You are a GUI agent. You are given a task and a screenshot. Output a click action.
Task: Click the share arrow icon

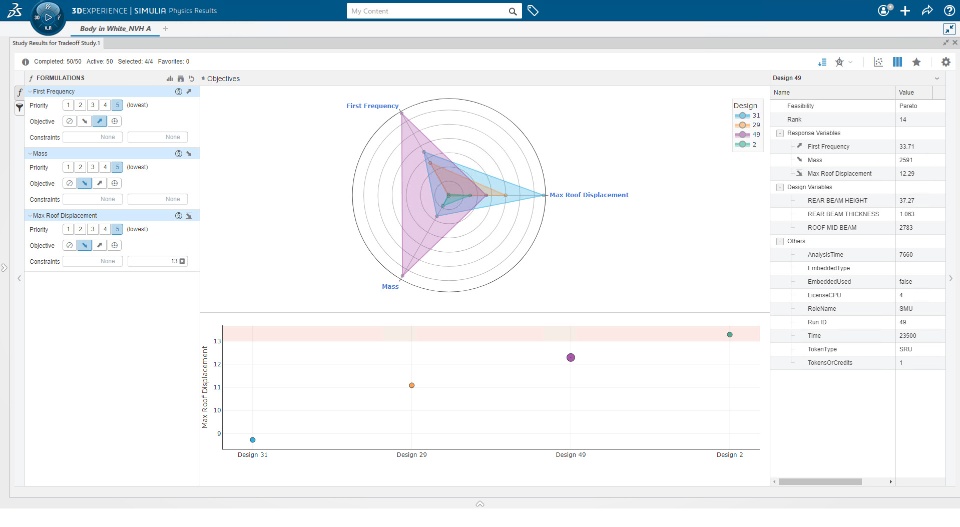pos(927,10)
